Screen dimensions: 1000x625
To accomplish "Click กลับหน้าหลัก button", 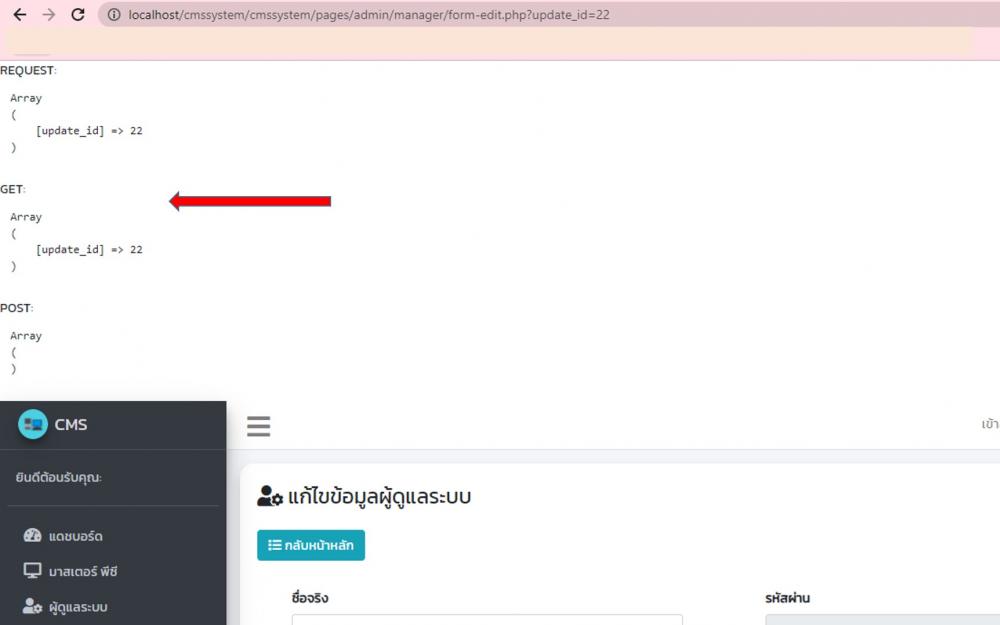I will [x=311, y=545].
